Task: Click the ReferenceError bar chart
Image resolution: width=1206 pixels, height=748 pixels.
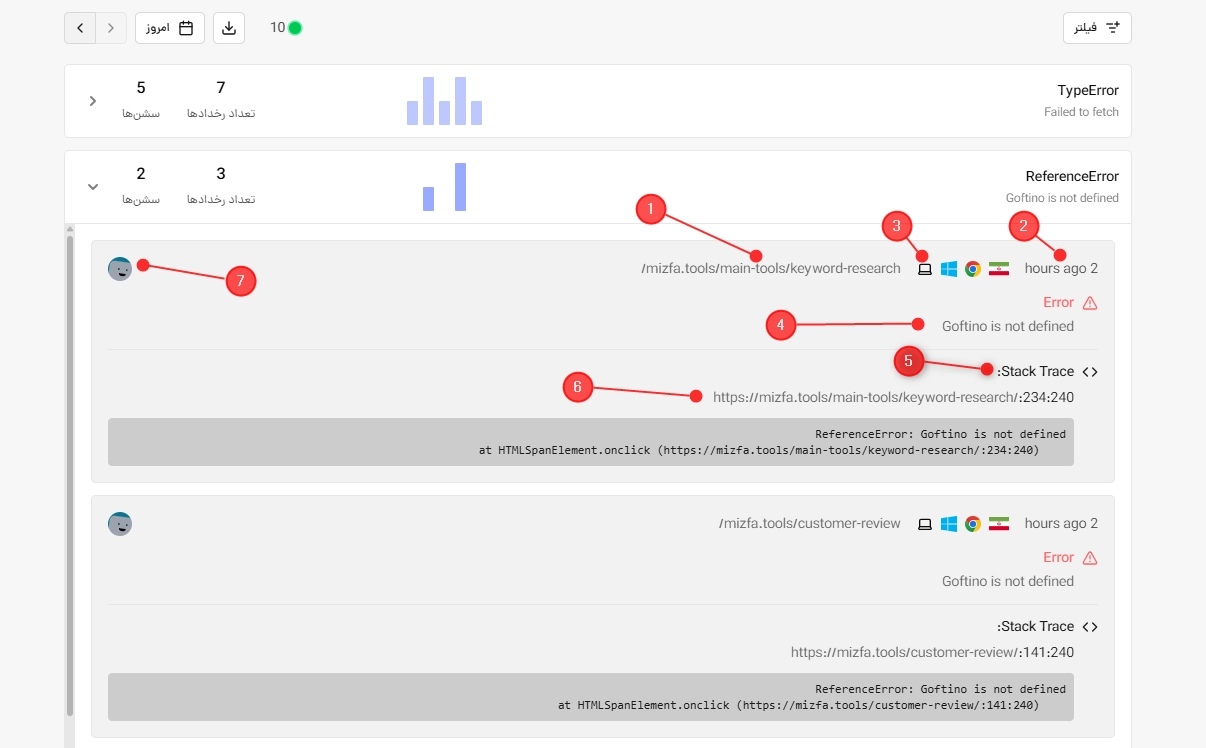Action: 445,187
